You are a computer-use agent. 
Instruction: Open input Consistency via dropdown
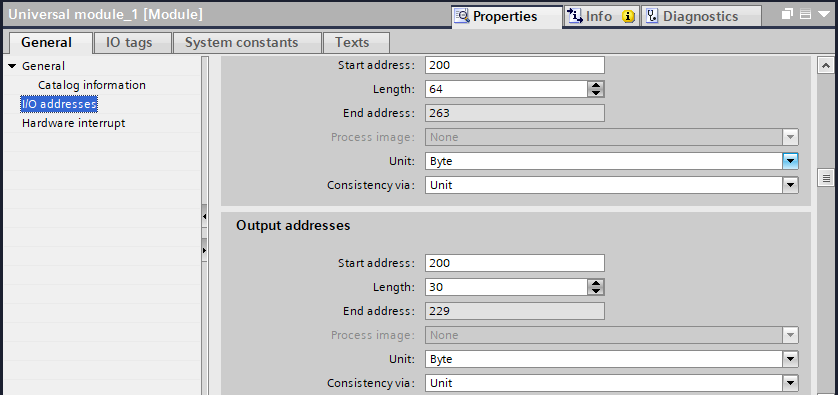(x=790, y=185)
